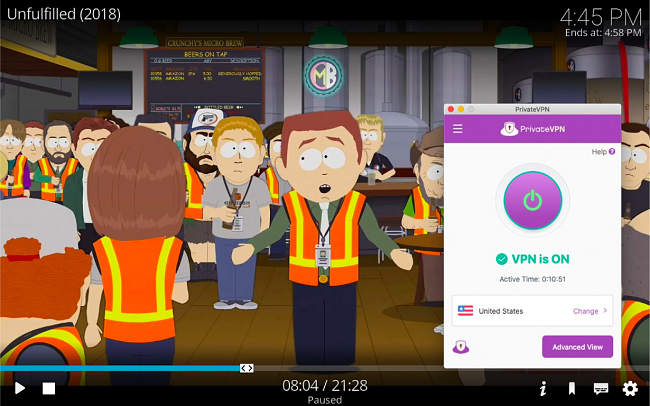The image size is (650, 406).
Task: Expand server list via chevron arrow
Action: click(605, 311)
